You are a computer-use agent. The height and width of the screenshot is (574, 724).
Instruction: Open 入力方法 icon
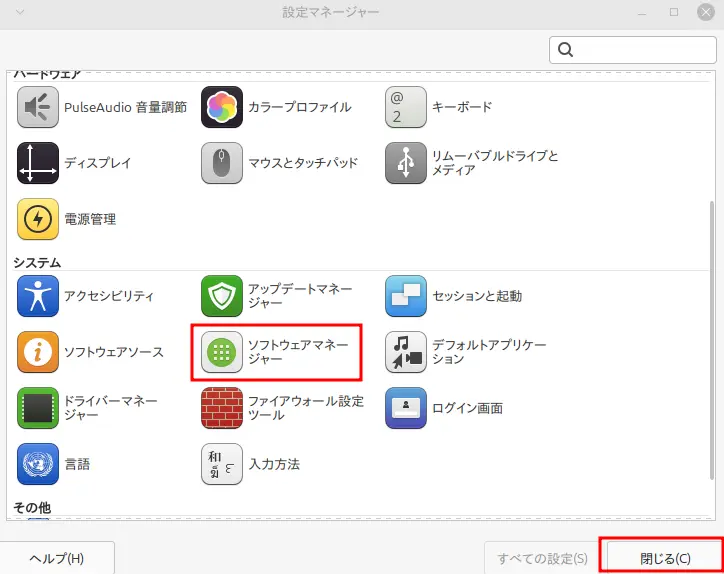coord(222,464)
